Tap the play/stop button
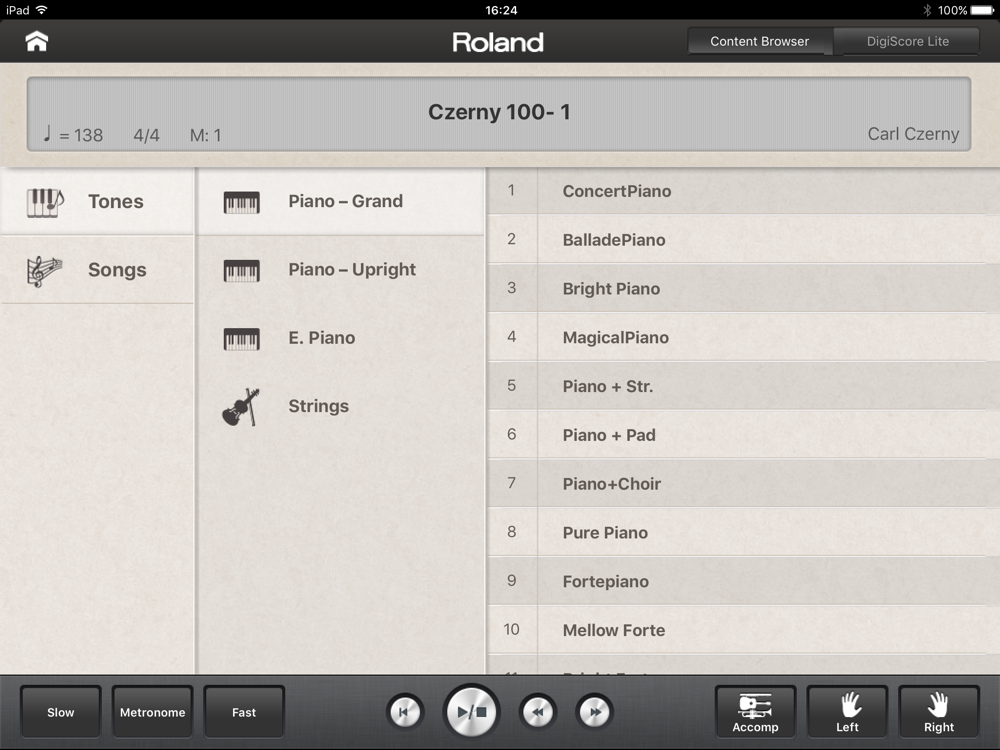This screenshot has width=1000, height=750. point(471,711)
